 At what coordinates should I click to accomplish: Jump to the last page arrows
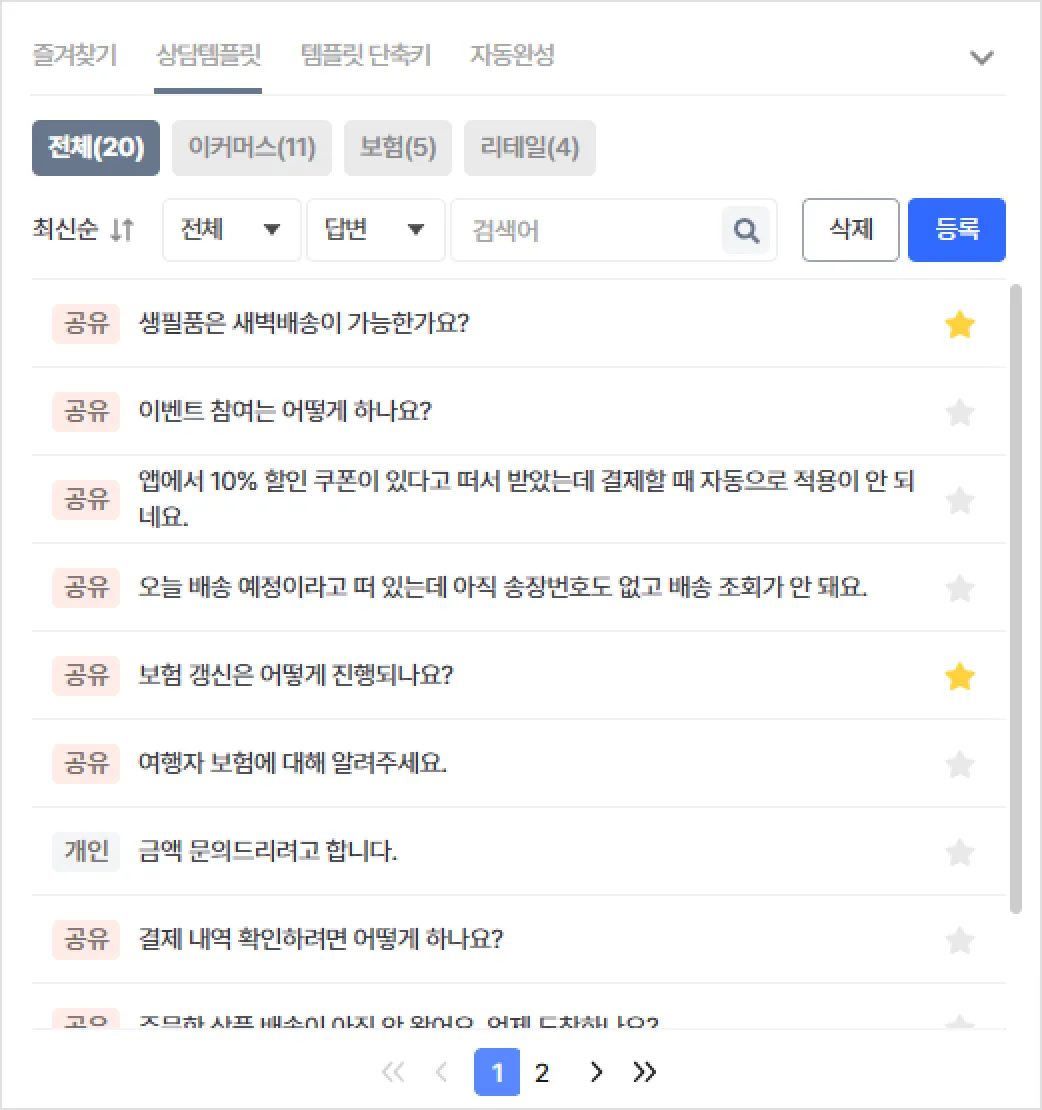645,1073
